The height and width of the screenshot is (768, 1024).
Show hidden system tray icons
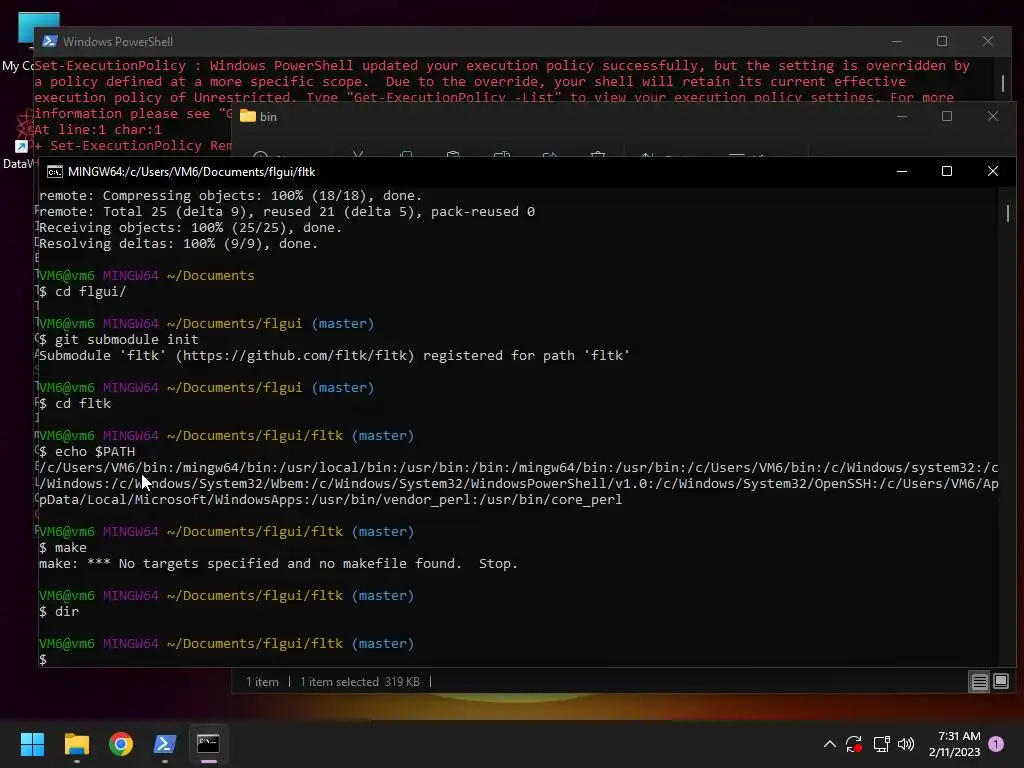coord(829,744)
